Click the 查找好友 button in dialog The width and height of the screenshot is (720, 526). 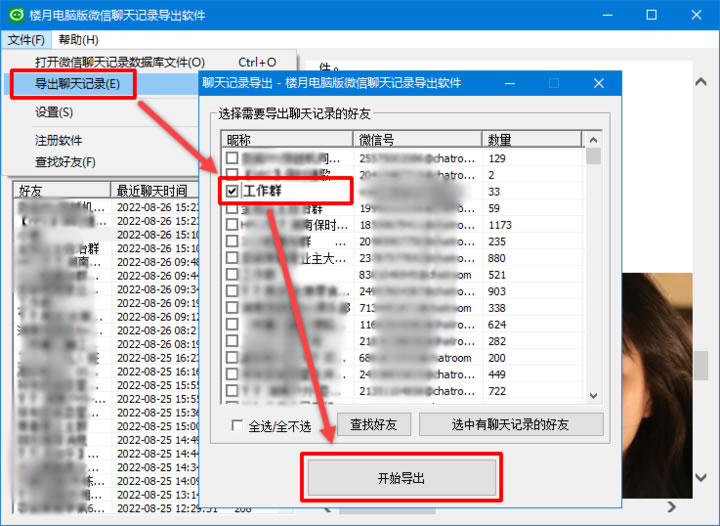point(373,425)
